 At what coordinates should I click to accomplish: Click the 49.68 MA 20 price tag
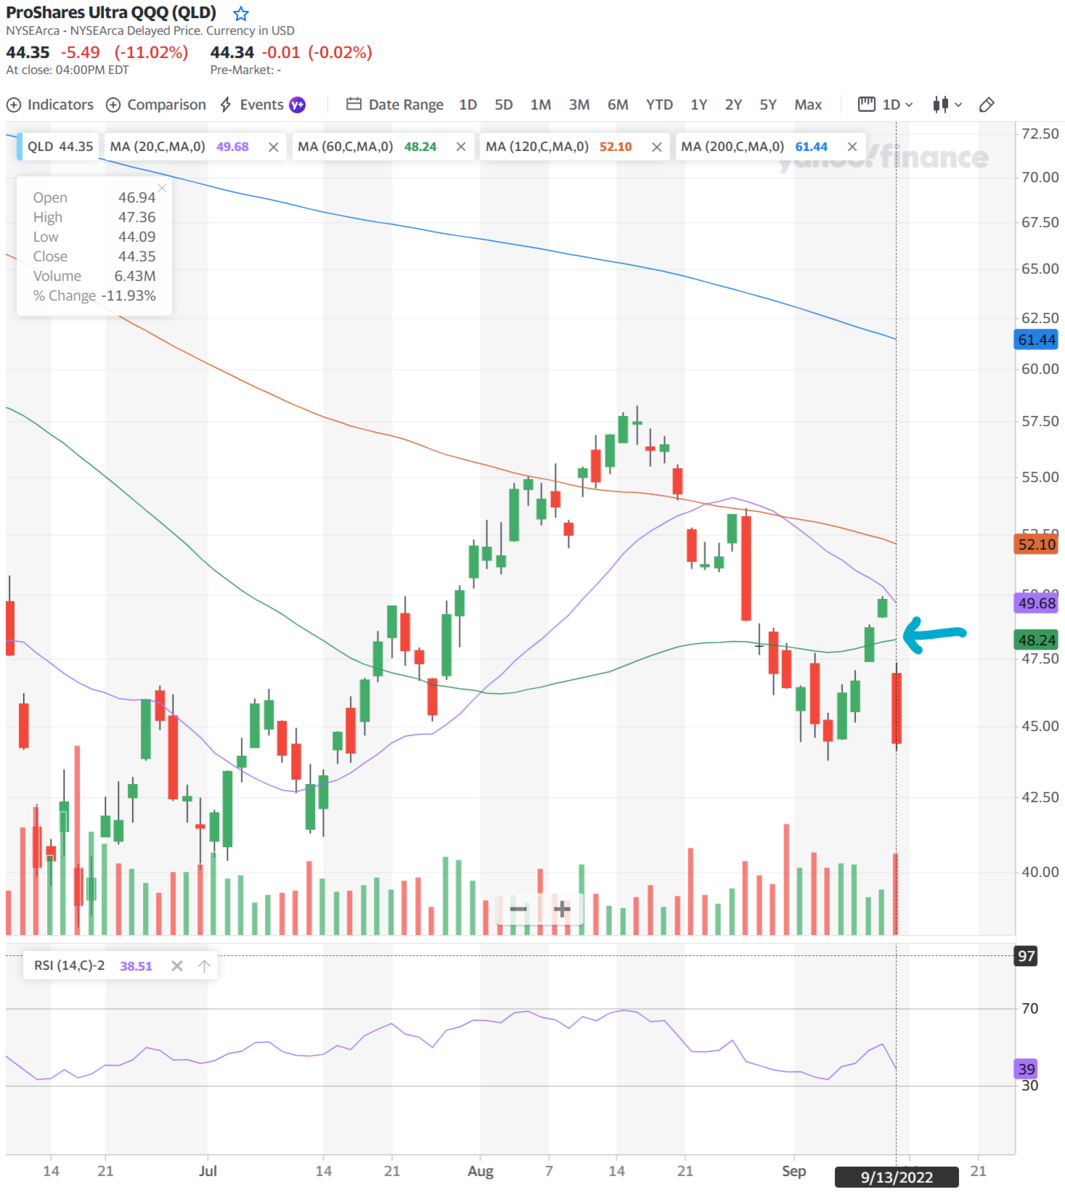(1036, 603)
